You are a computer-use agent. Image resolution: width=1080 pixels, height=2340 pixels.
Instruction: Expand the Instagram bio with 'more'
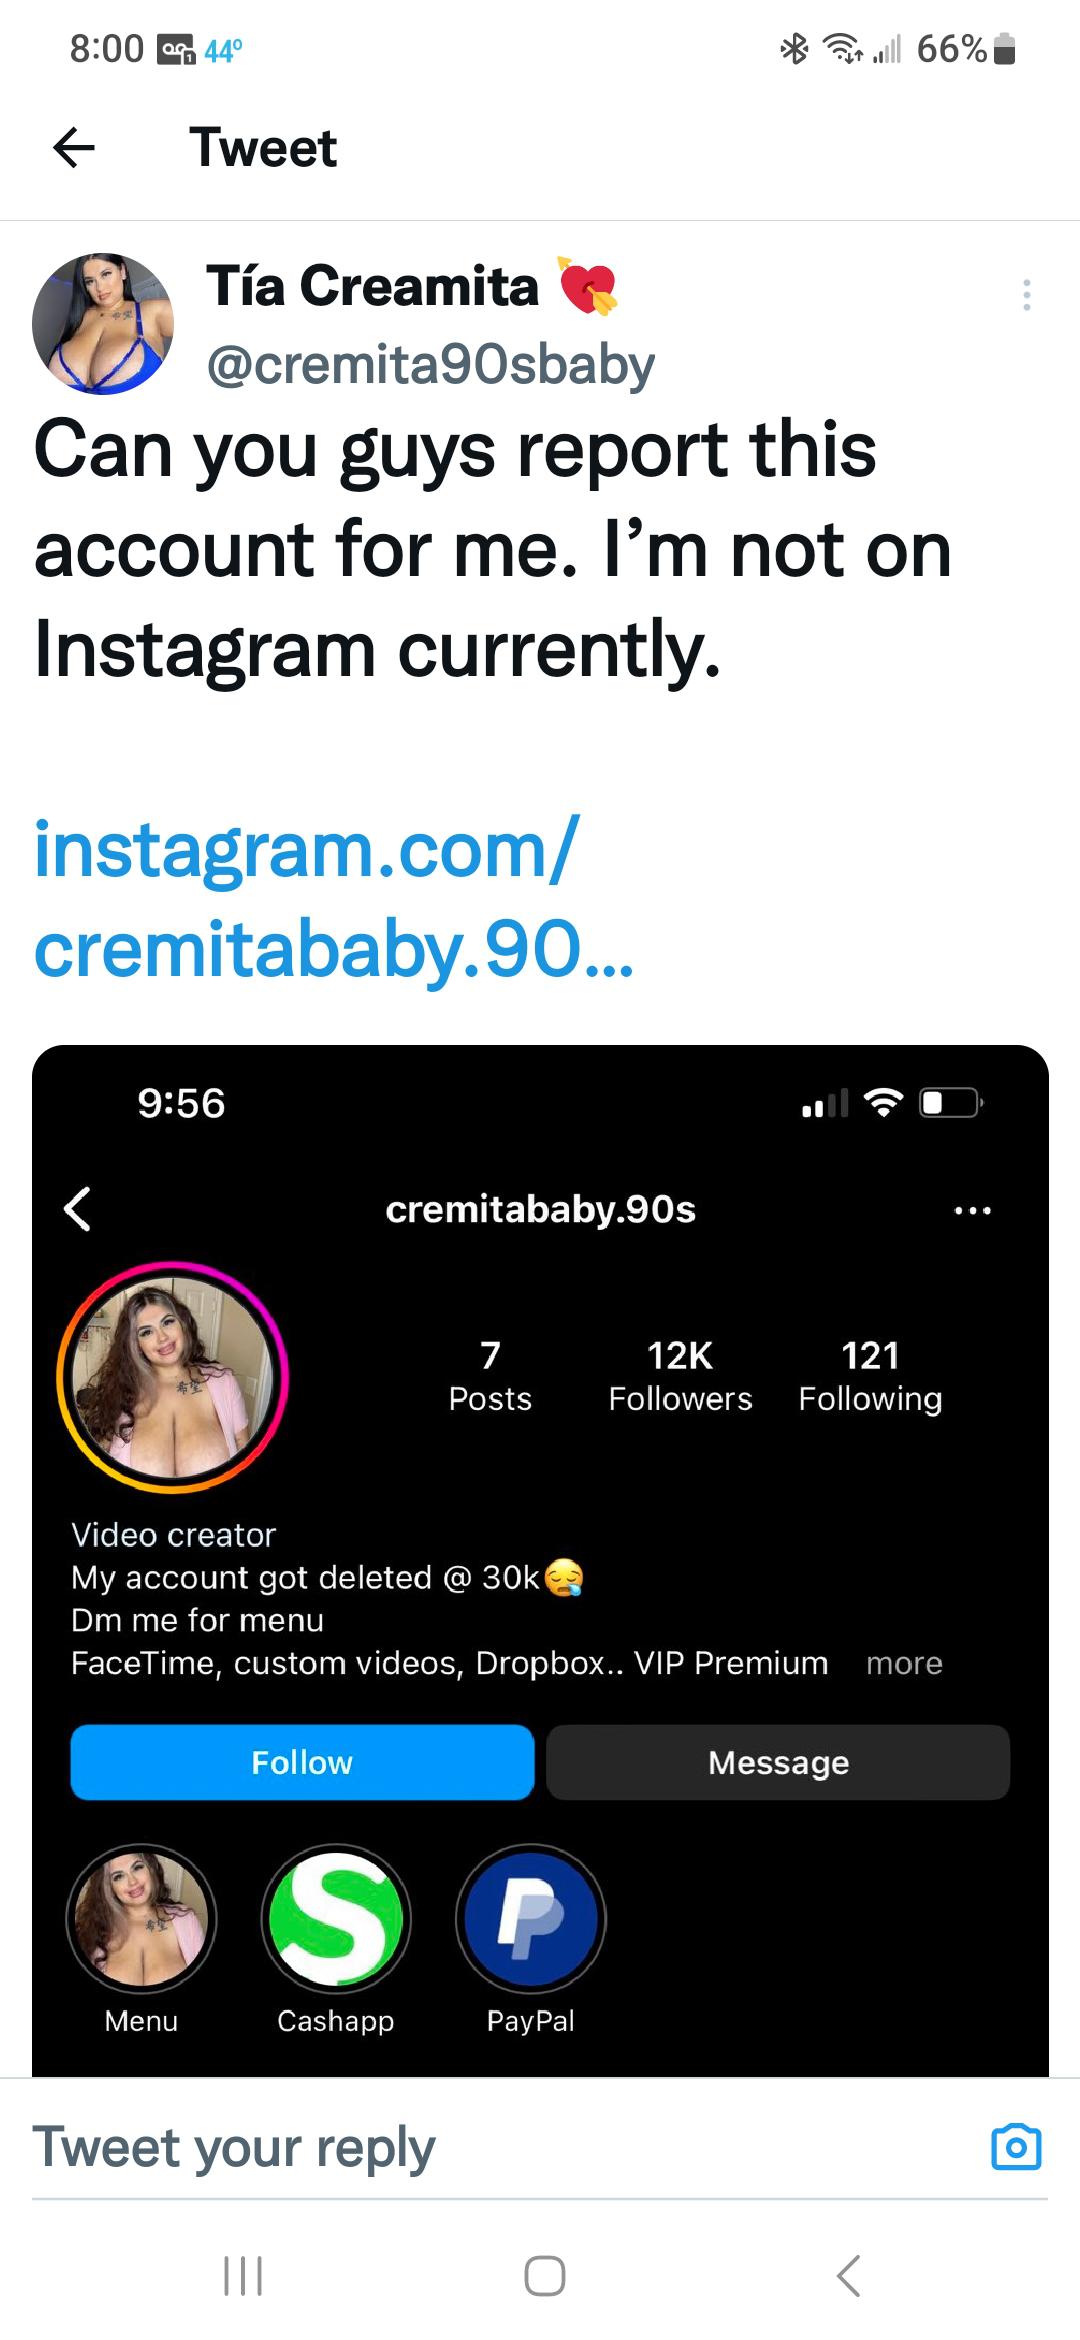(903, 1663)
